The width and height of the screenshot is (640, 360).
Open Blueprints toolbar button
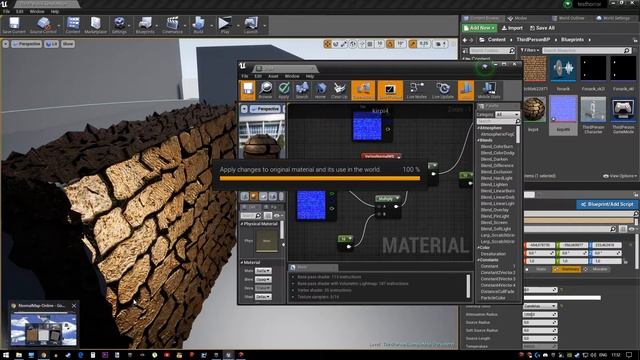(x=145, y=24)
